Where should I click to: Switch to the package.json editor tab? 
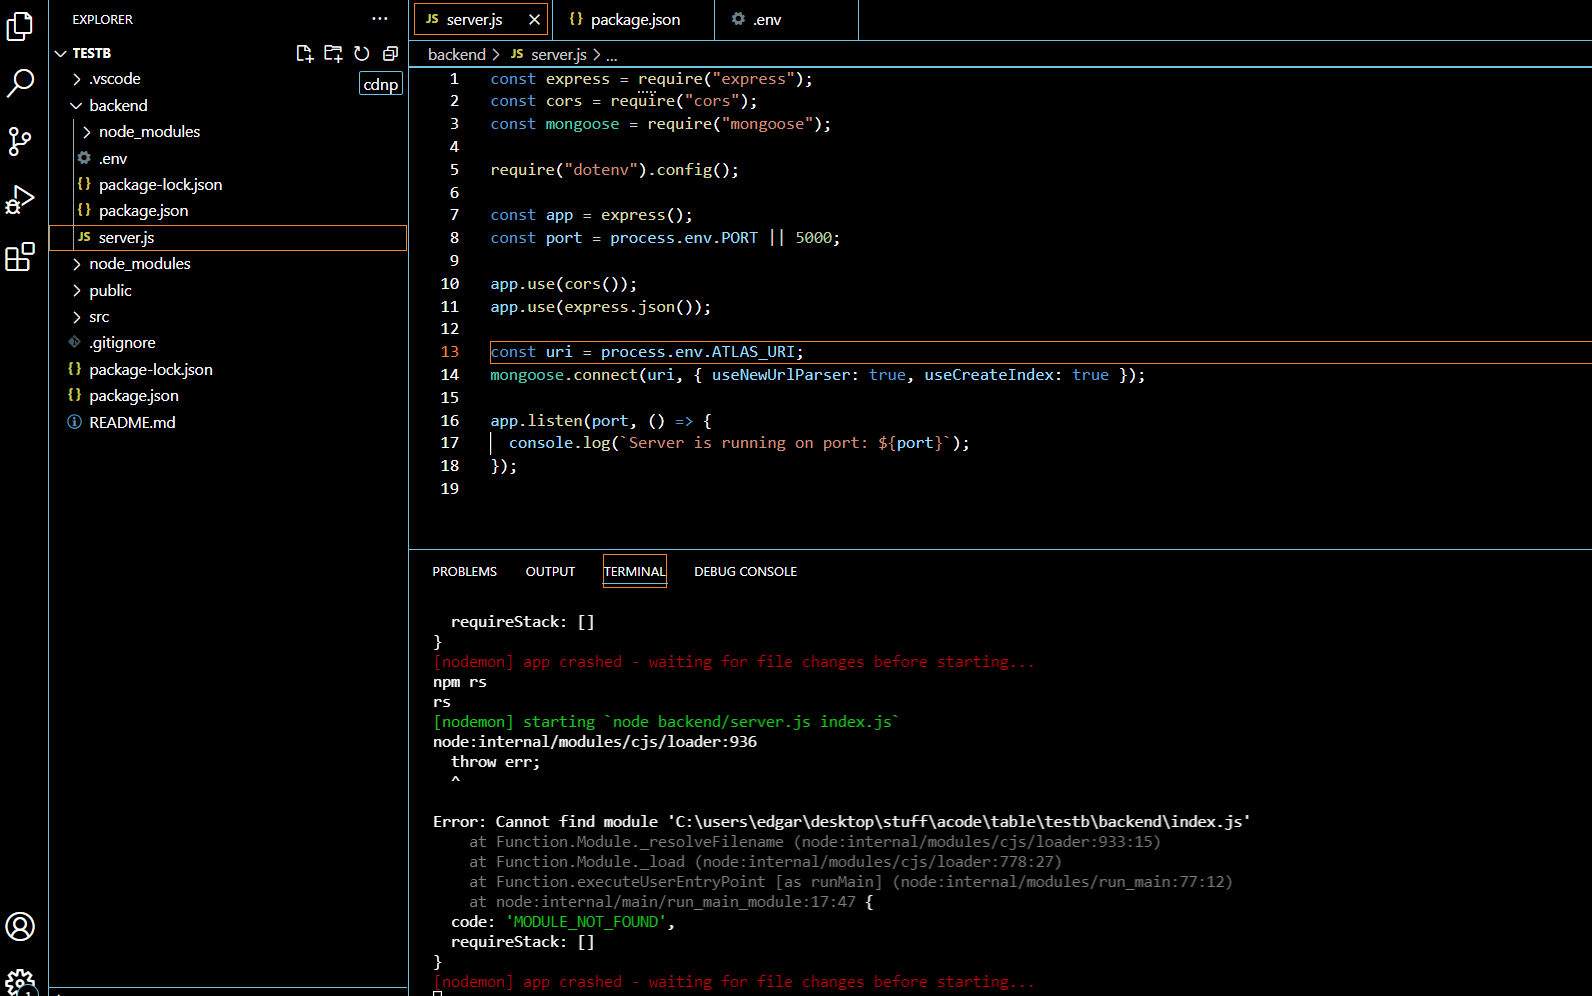[634, 20]
